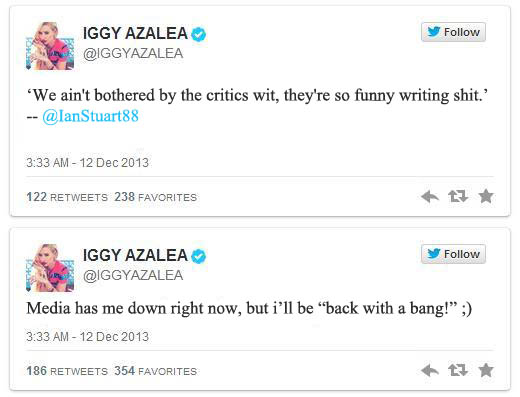Open @IGGYAZALEA handle in first tweet

[x=133, y=53]
